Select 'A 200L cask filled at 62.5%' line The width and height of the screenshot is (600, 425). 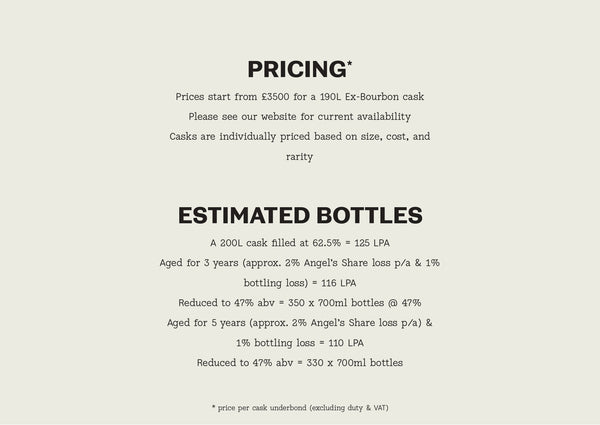tap(300, 243)
